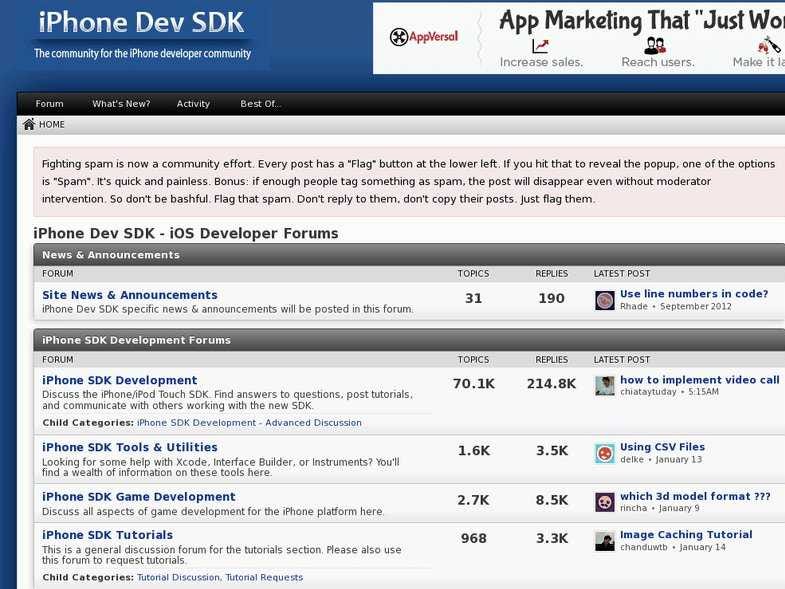
Task: Click username chiataytuday under video call post
Action: pos(648,392)
